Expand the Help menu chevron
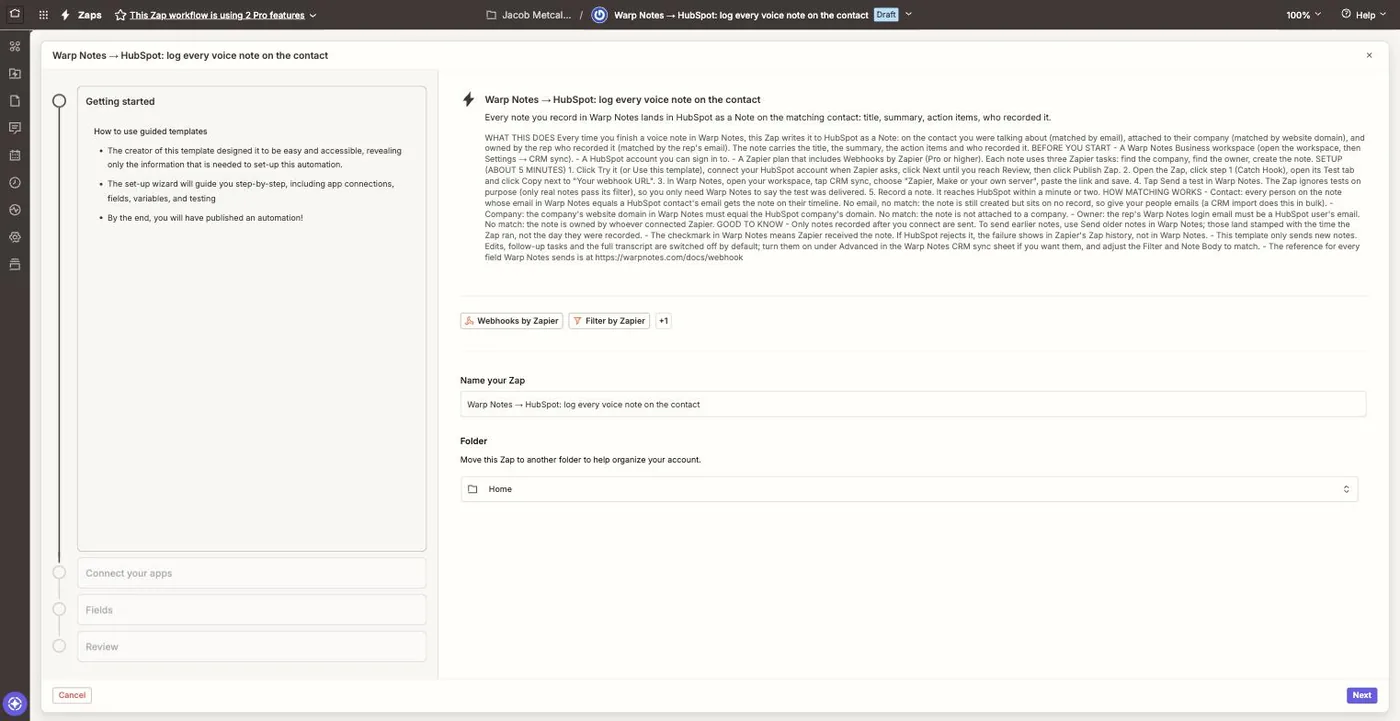 pyautogui.click(x=1382, y=15)
